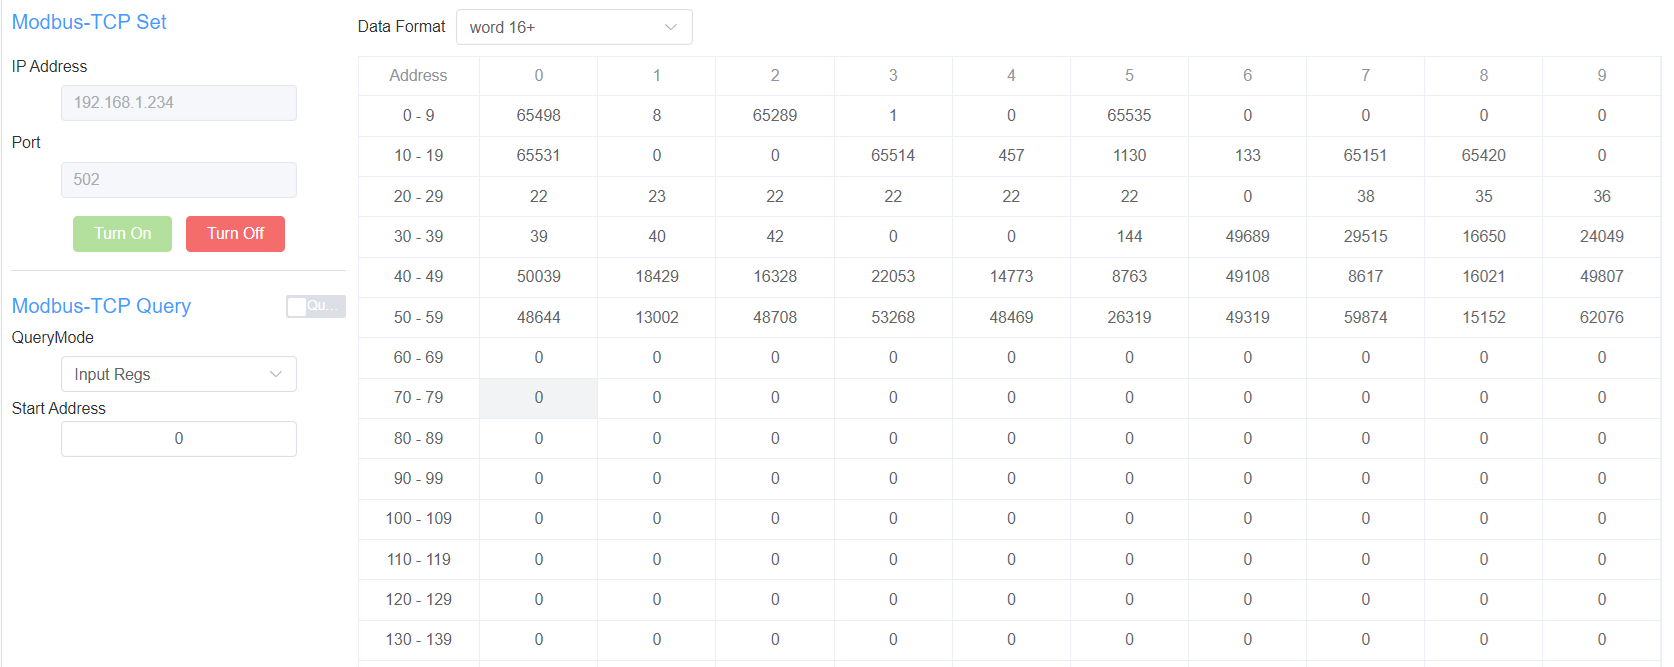Click the cell showing value 62076
Image resolution: width=1674 pixels, height=667 pixels.
[1601, 318]
